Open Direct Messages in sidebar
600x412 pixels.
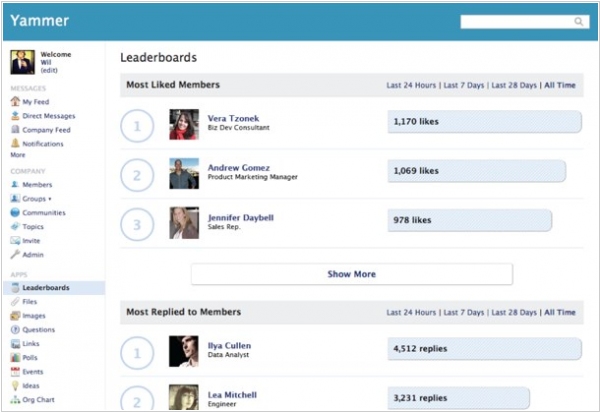coord(49,116)
